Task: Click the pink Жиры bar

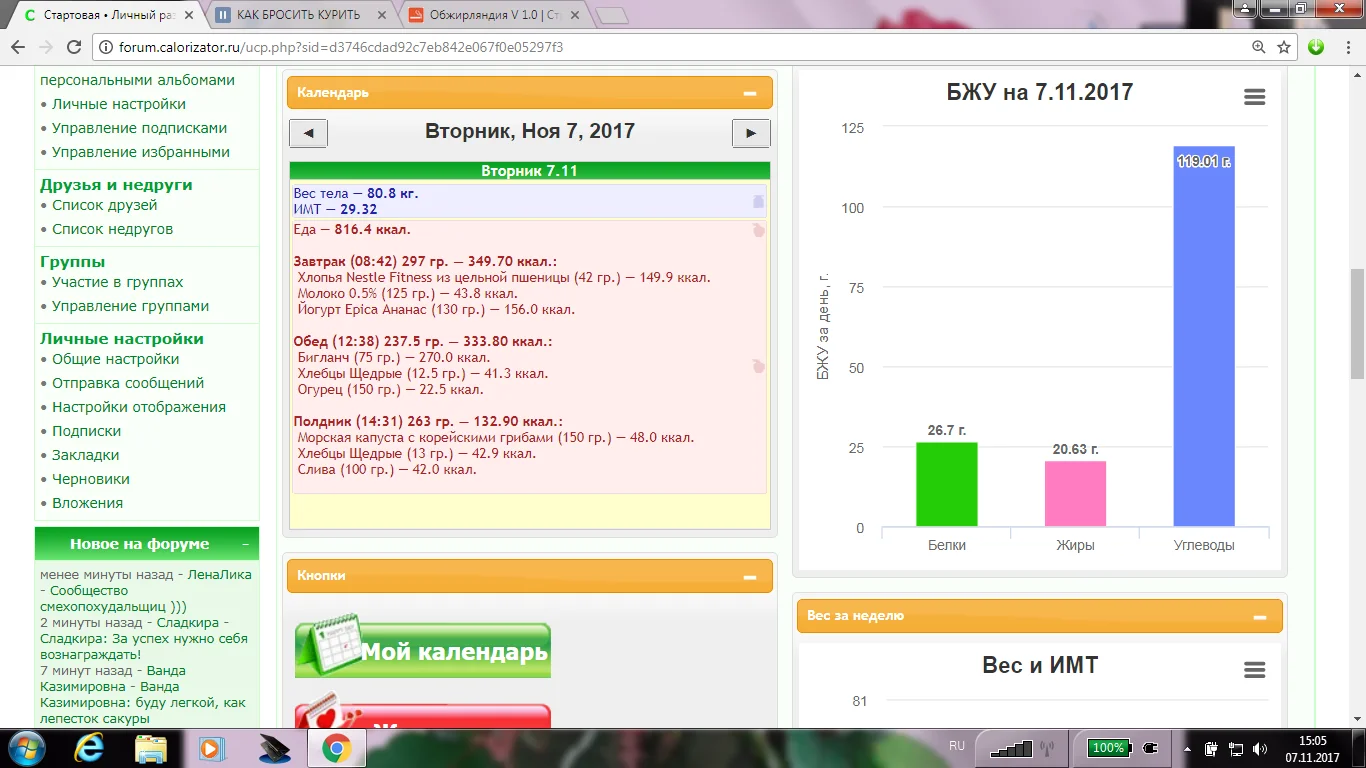Action: click(x=1075, y=494)
